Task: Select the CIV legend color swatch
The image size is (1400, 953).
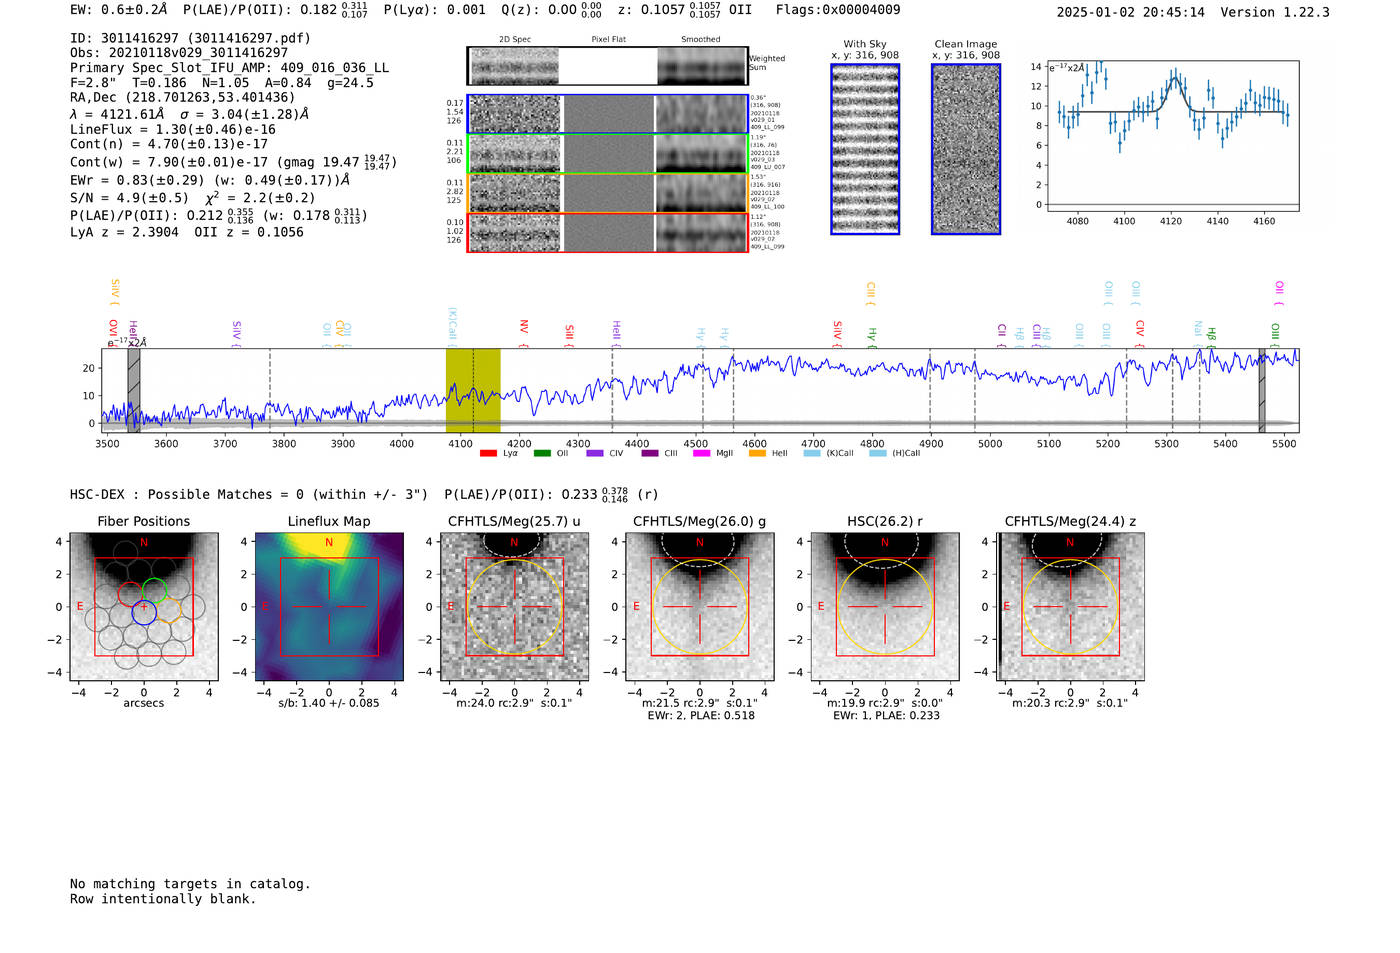Action: tap(595, 453)
